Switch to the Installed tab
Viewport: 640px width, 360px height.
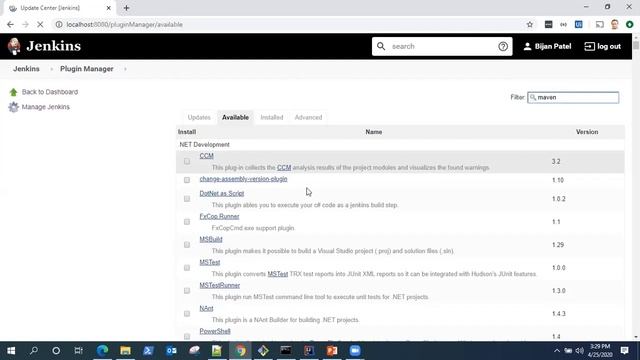pos(272,118)
